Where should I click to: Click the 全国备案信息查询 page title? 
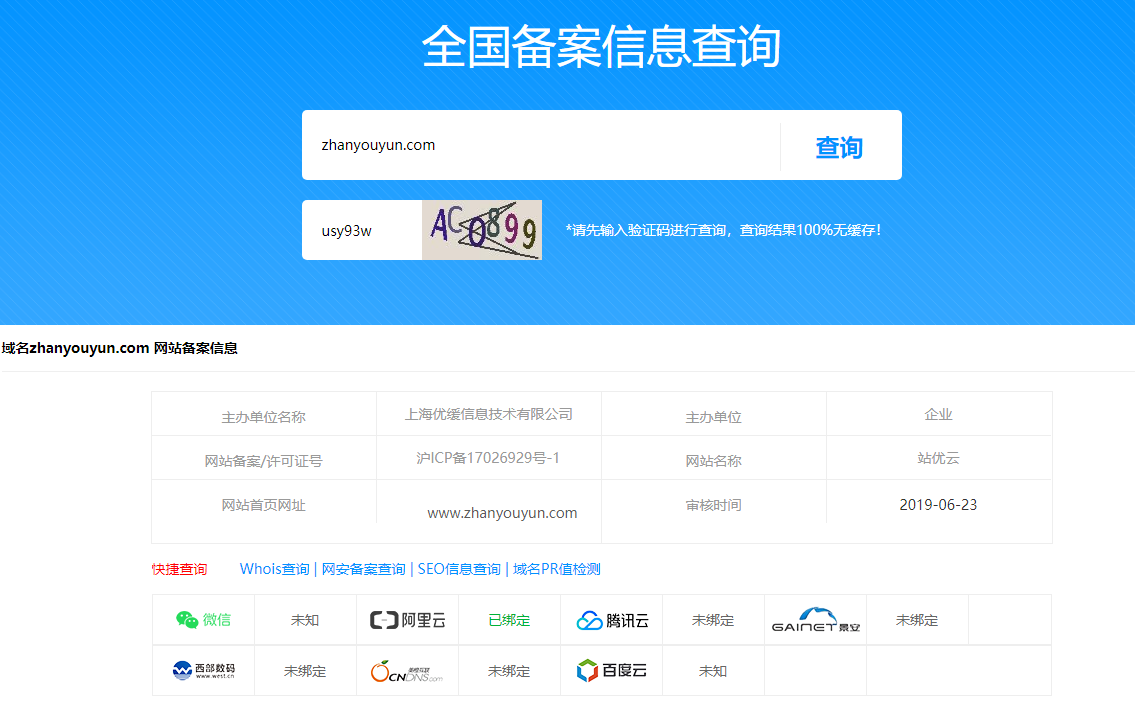[600, 47]
